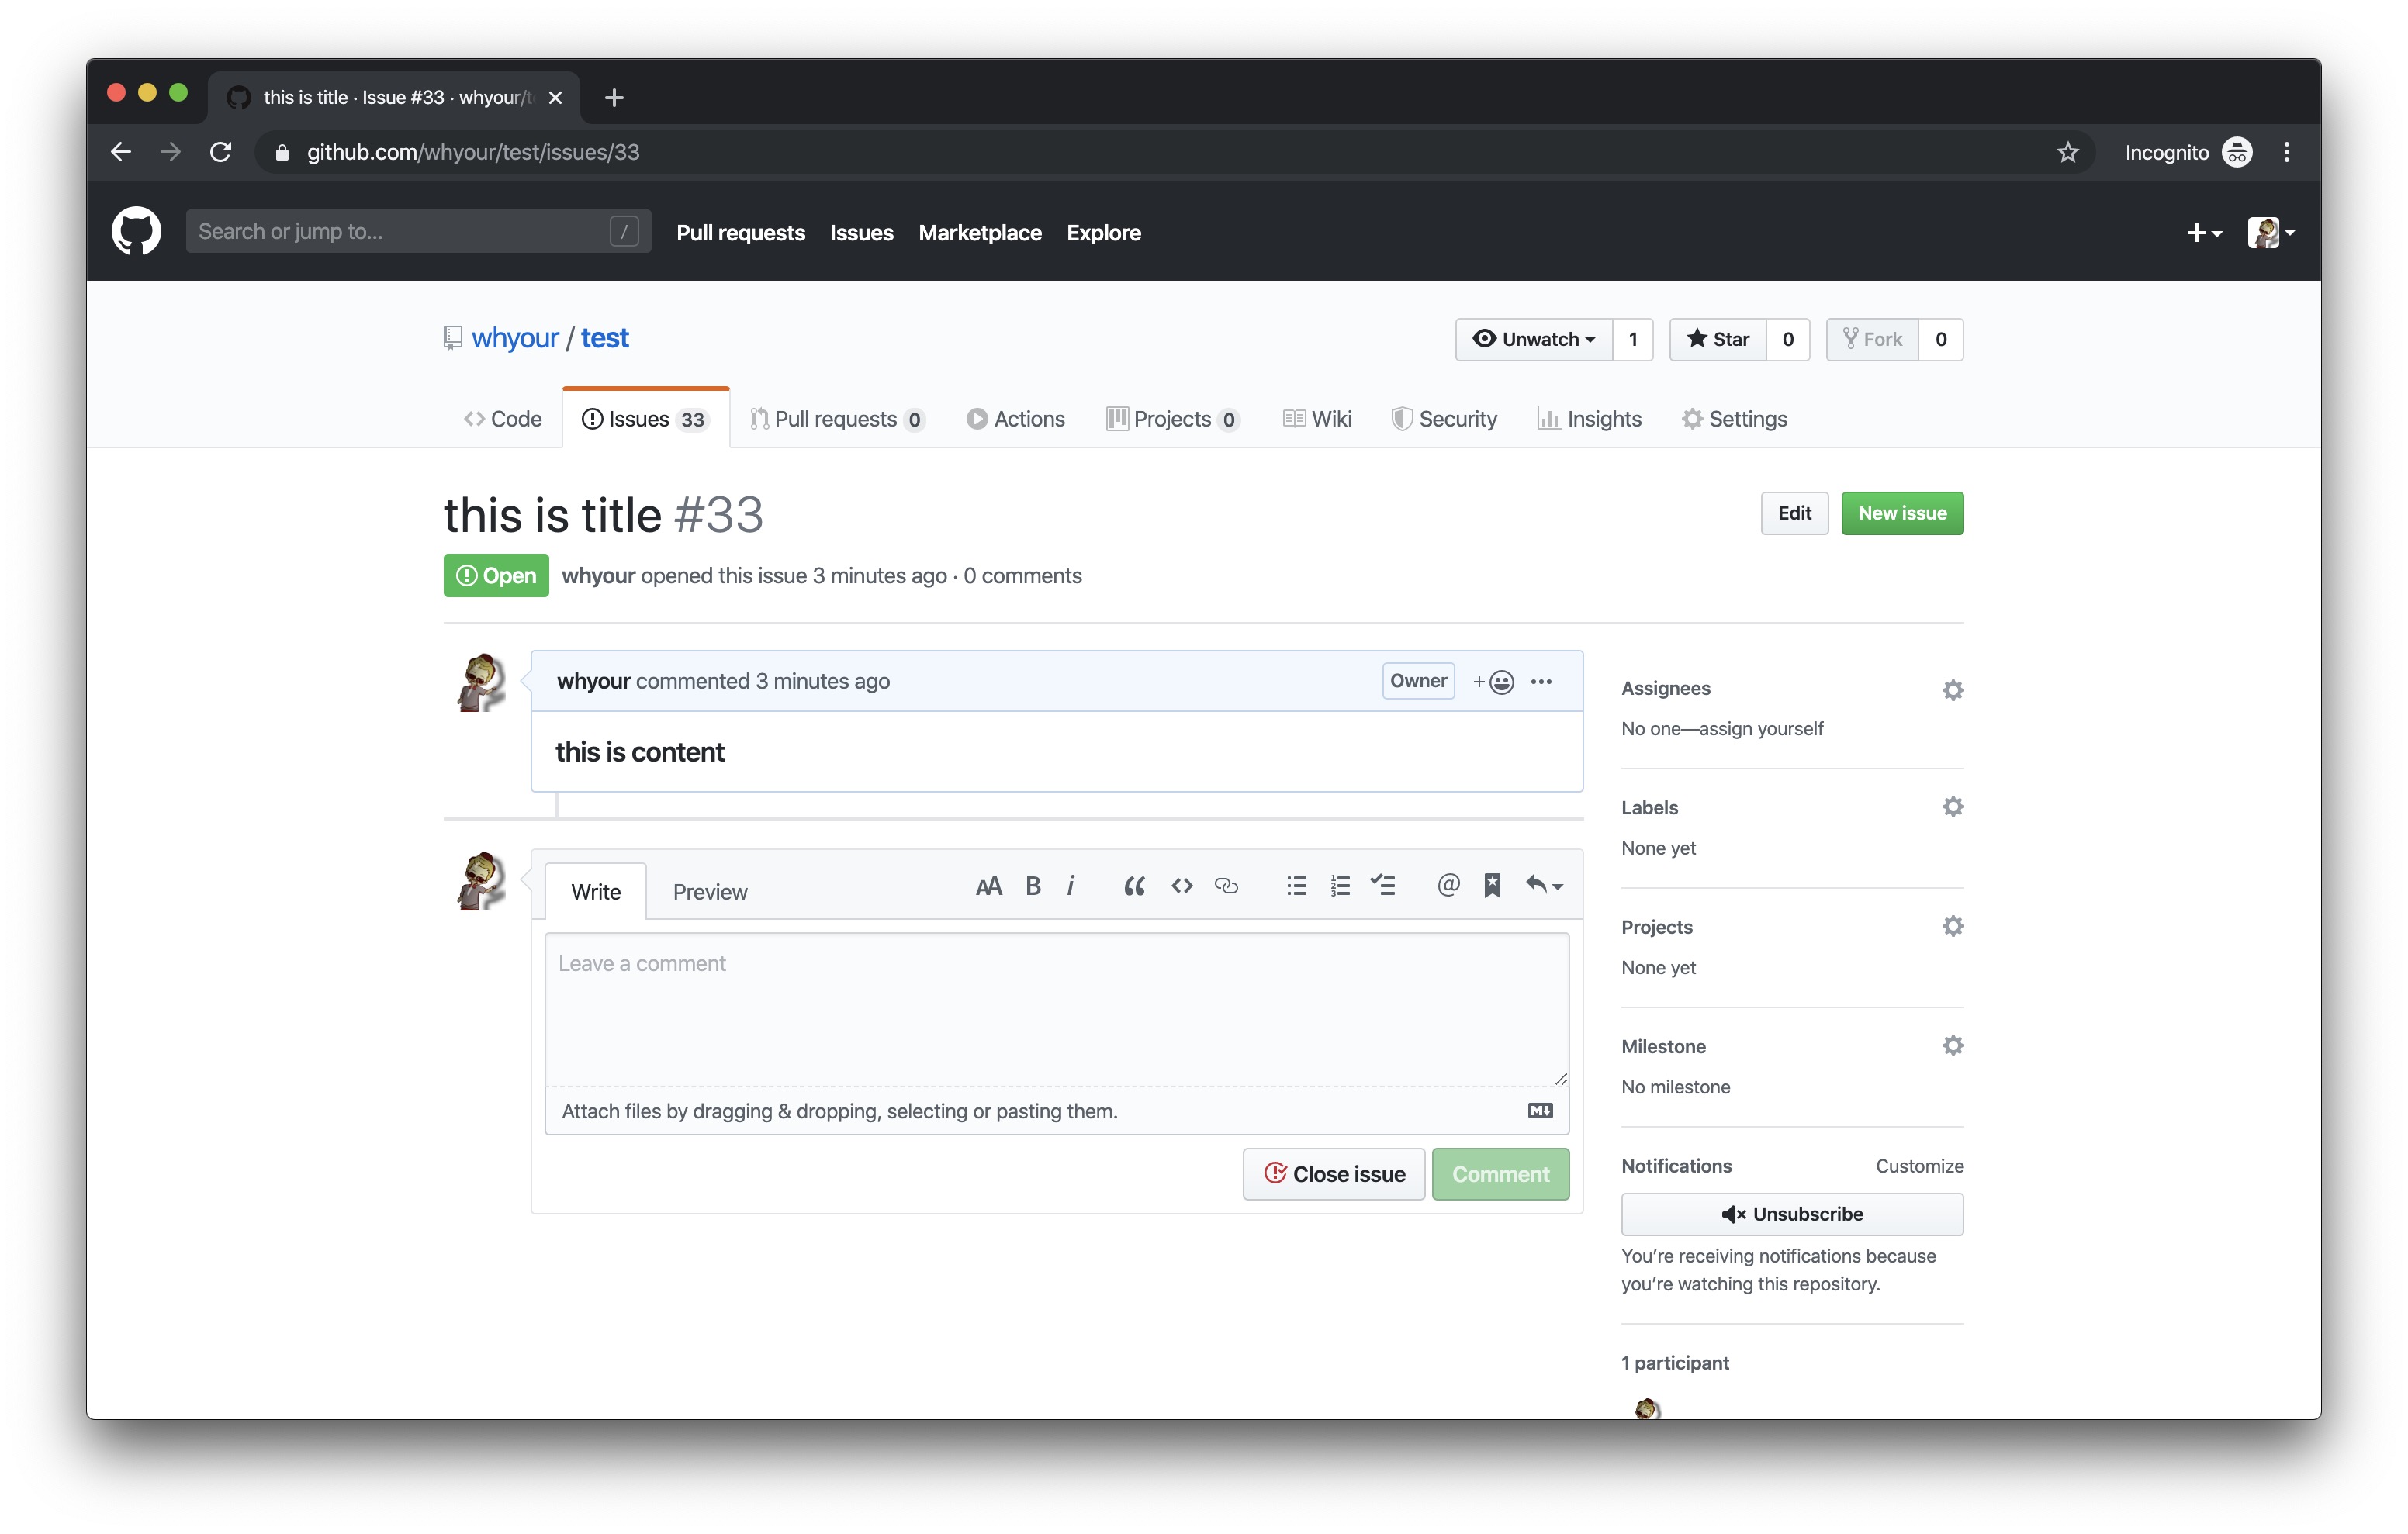Expand the plus create-new dropdown in header
Viewport: 2408px width, 1534px height.
click(x=2202, y=233)
